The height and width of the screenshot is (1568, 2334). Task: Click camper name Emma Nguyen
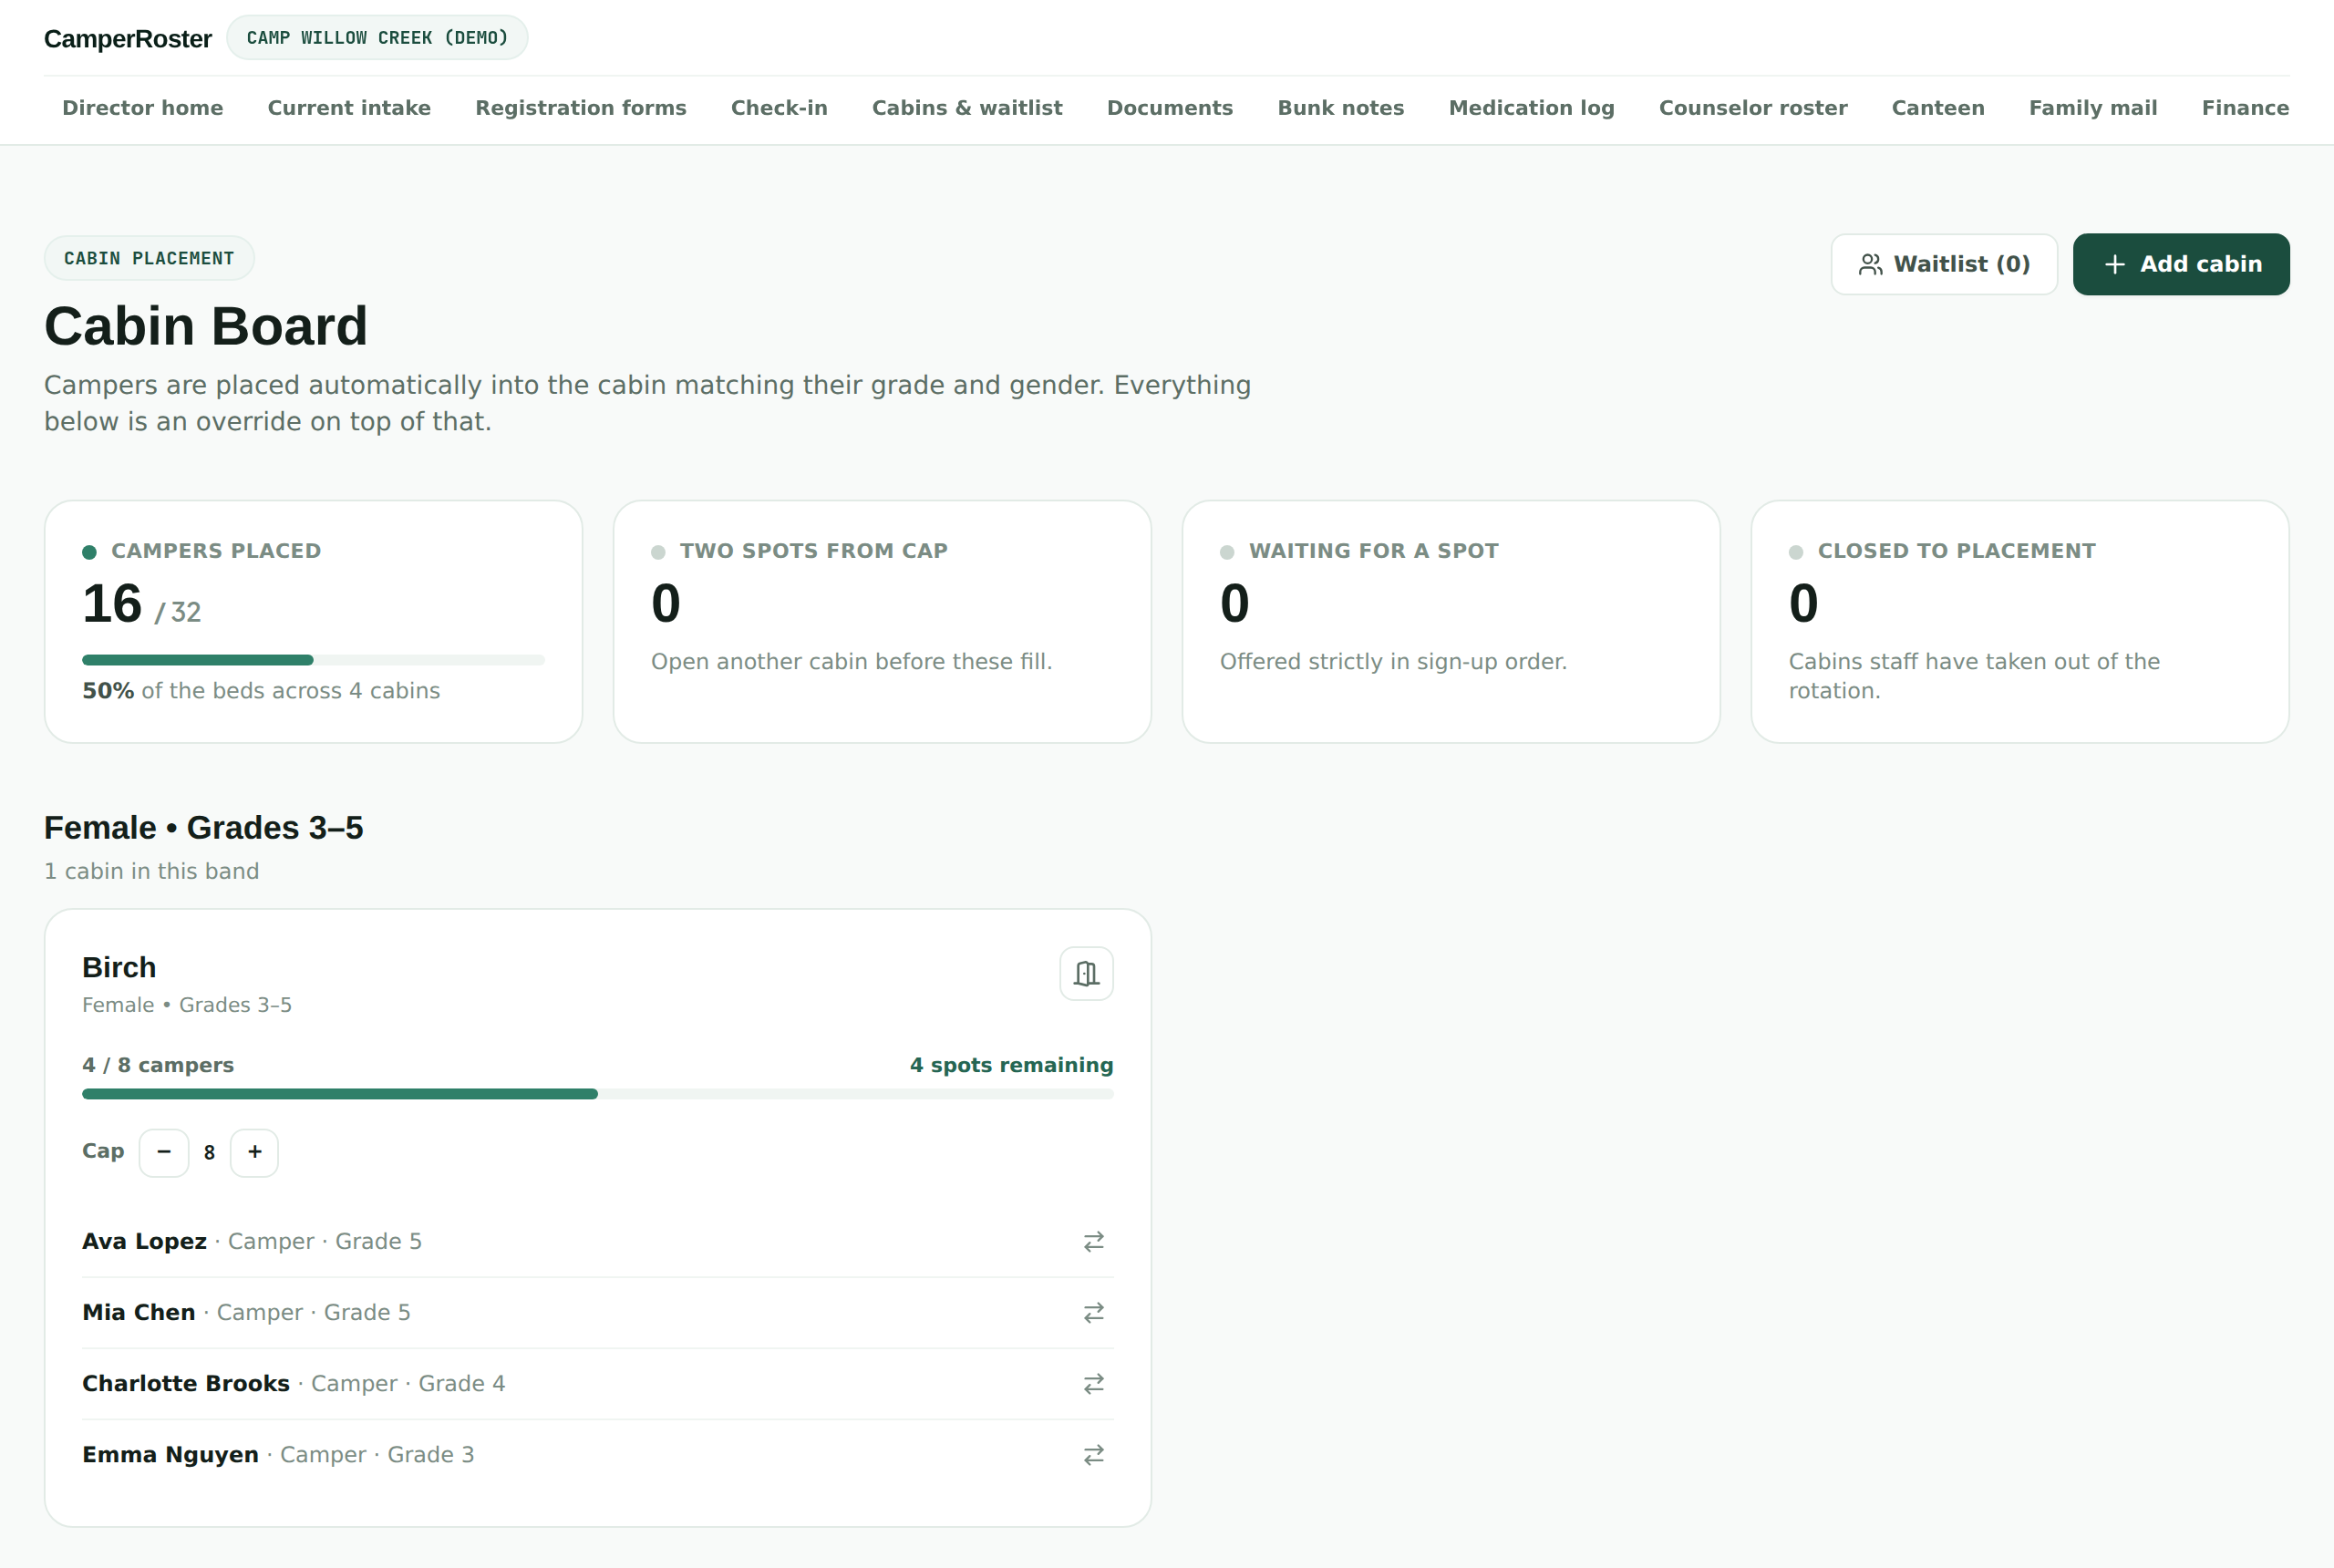170,1454
